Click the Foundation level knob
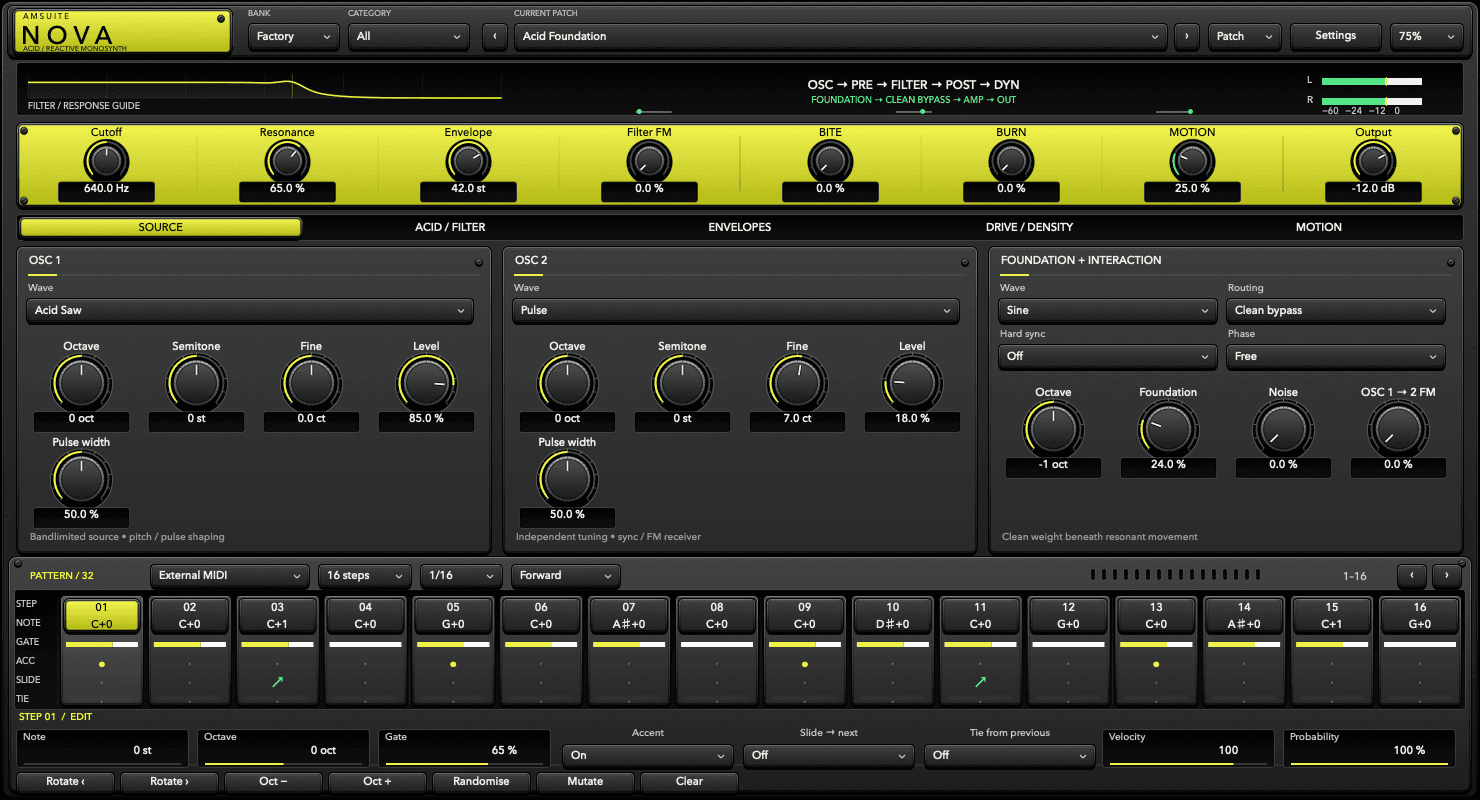Screen dimensions: 1480x800 pyautogui.click(x=1168, y=429)
